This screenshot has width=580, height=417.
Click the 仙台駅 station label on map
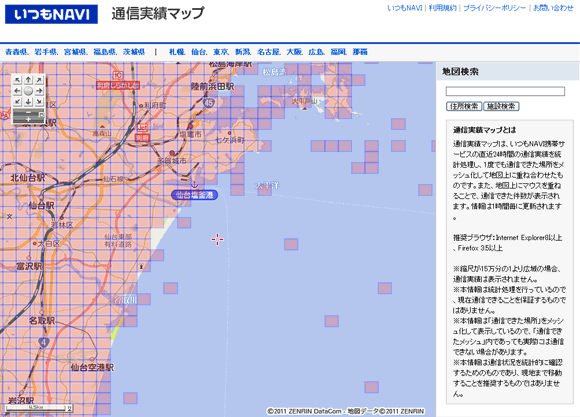(x=41, y=206)
